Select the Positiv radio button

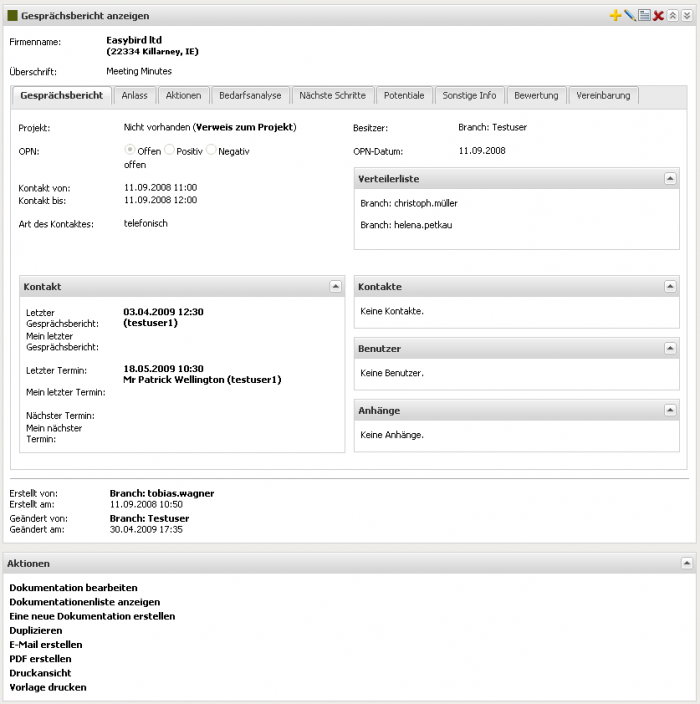(169, 151)
